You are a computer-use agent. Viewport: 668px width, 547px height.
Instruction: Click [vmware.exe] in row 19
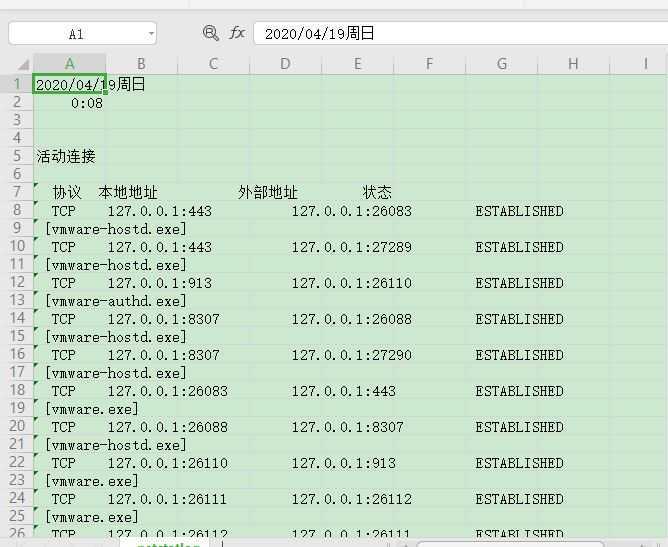92,409
